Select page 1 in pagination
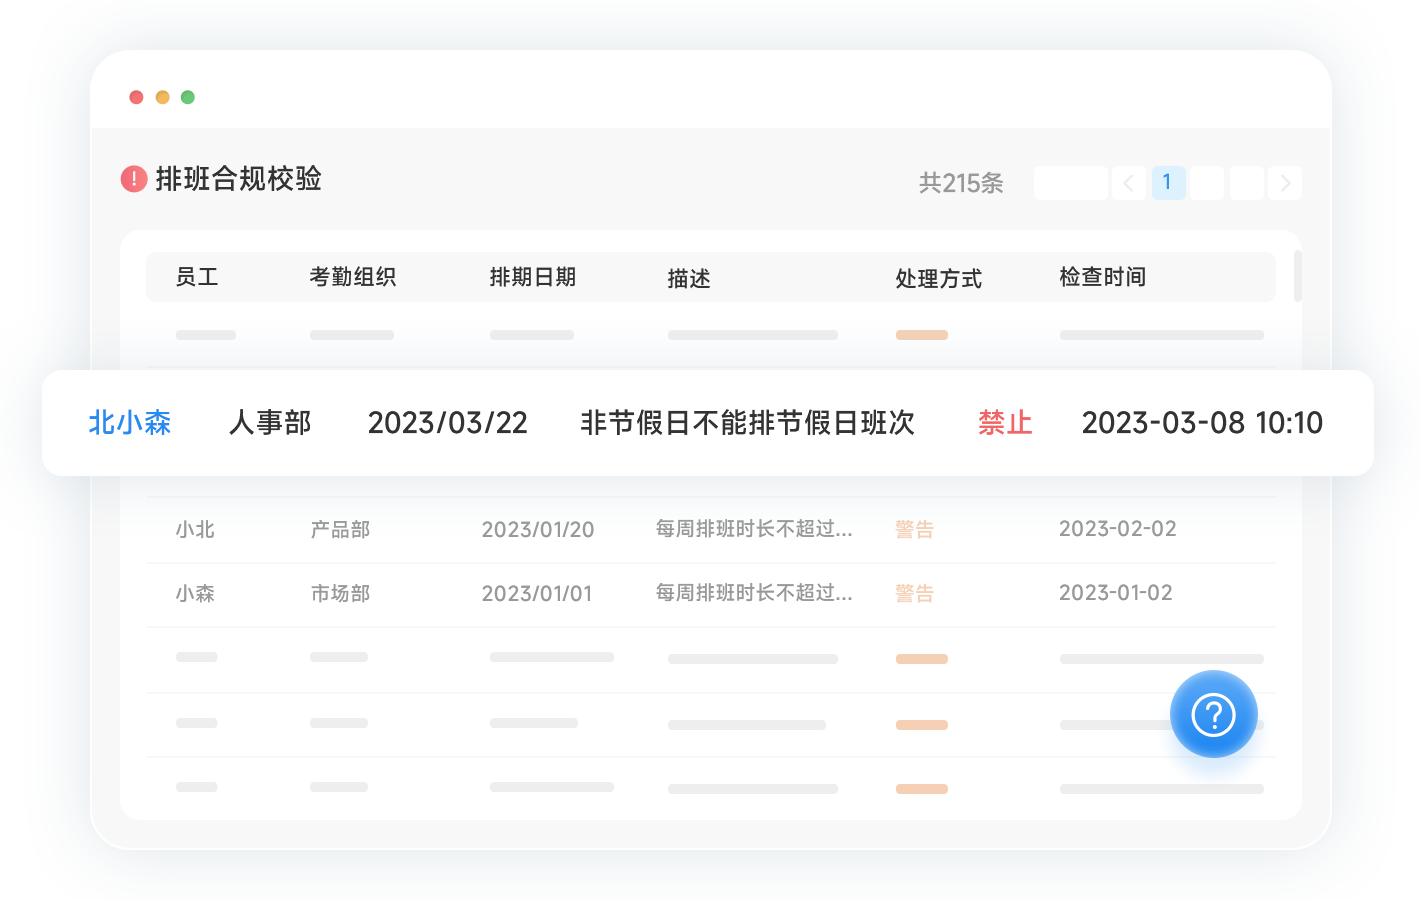Image resolution: width=1420 pixels, height=900 pixels. [1167, 183]
